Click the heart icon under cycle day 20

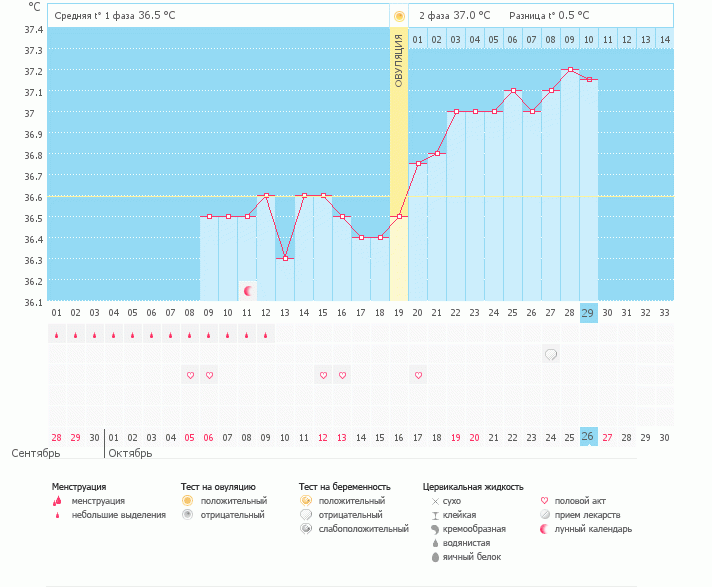418,375
